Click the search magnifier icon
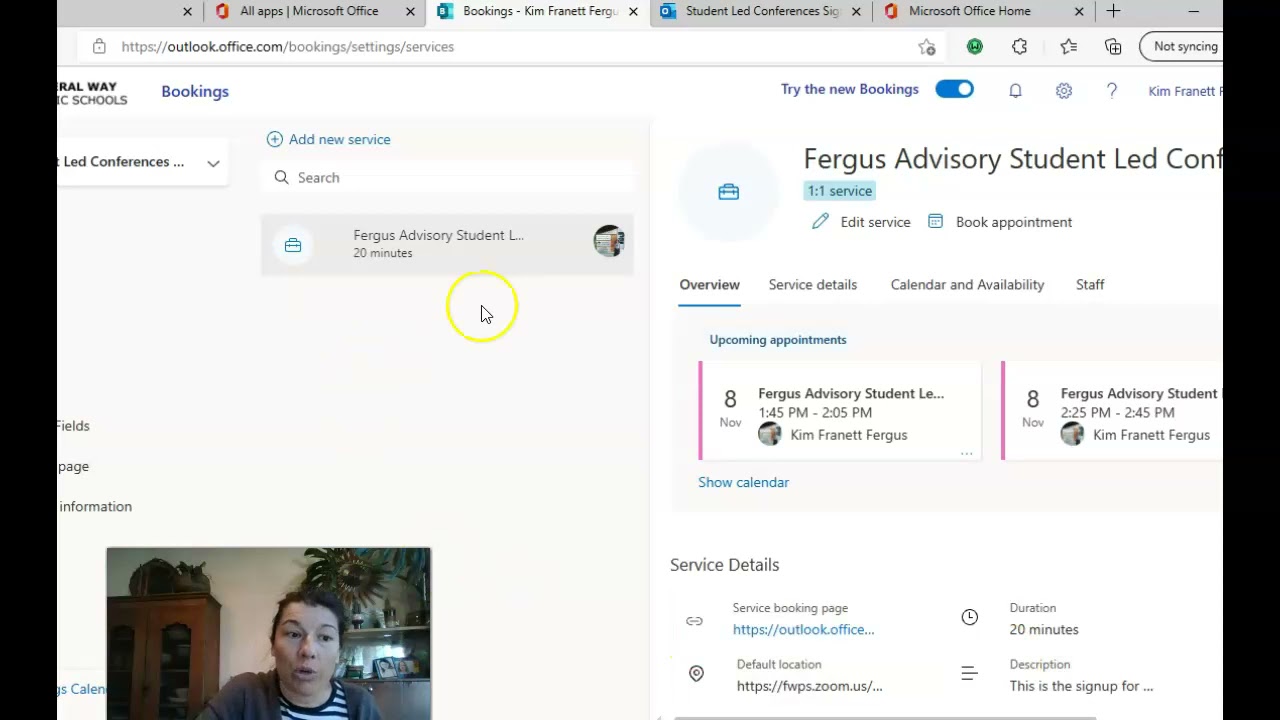Image resolution: width=1280 pixels, height=720 pixels. click(281, 177)
